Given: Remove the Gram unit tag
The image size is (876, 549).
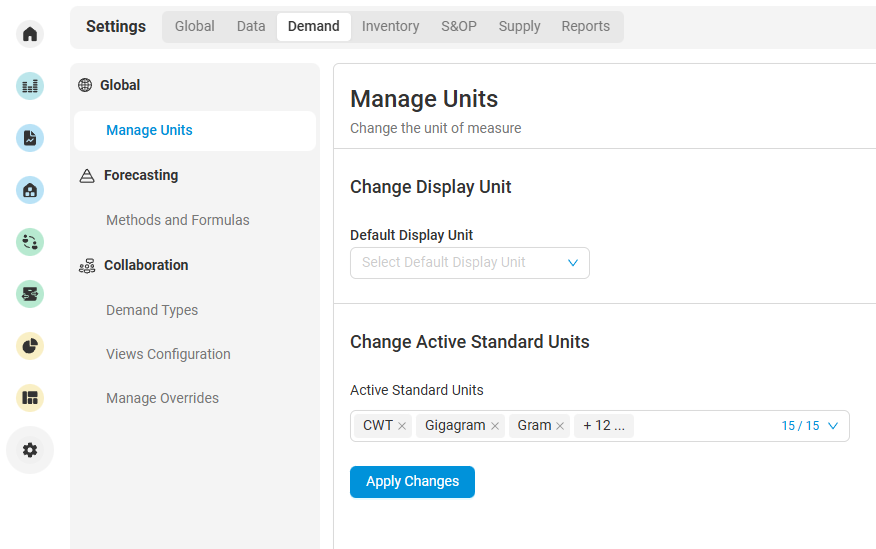Looking at the screenshot, I should pos(560,426).
